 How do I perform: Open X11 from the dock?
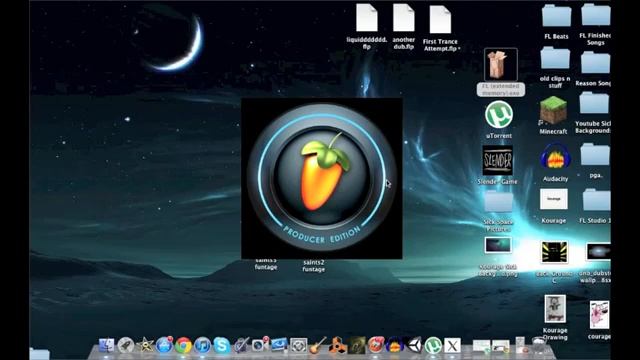click(x=452, y=346)
